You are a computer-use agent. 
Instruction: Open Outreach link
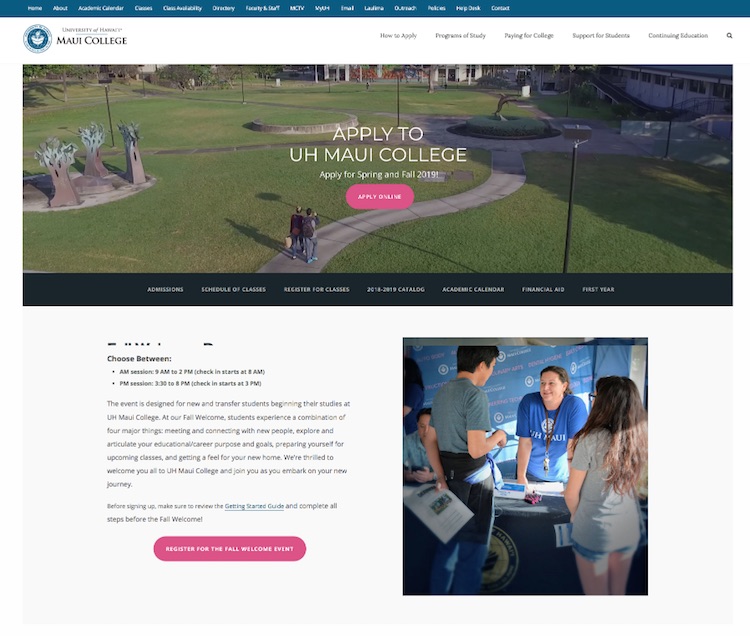tap(406, 8)
